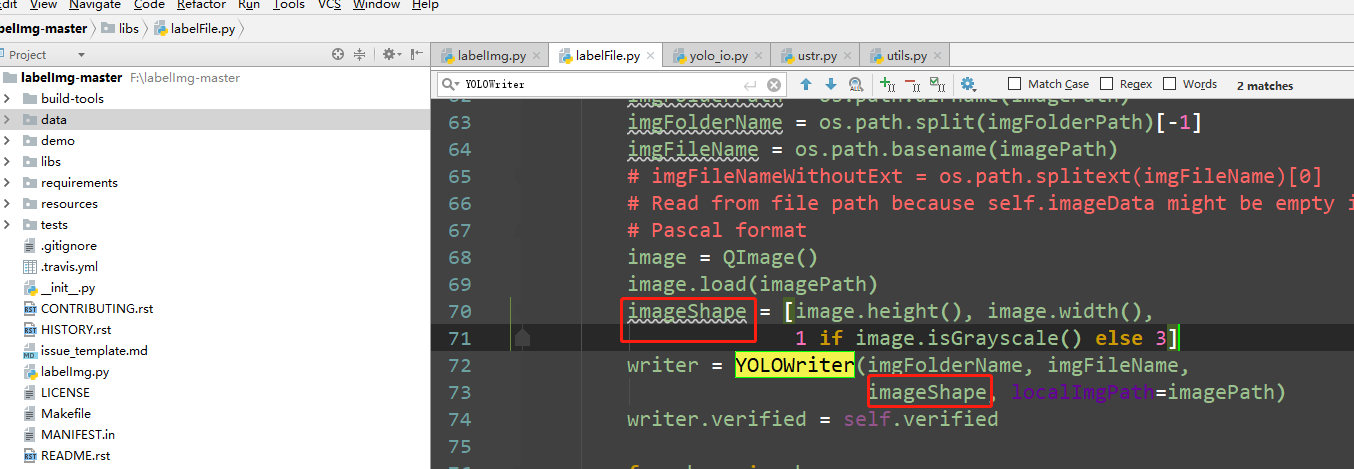Select CONTRIBUTING.rst in project tree
Screen dimensions: 1354x469
coord(97,309)
